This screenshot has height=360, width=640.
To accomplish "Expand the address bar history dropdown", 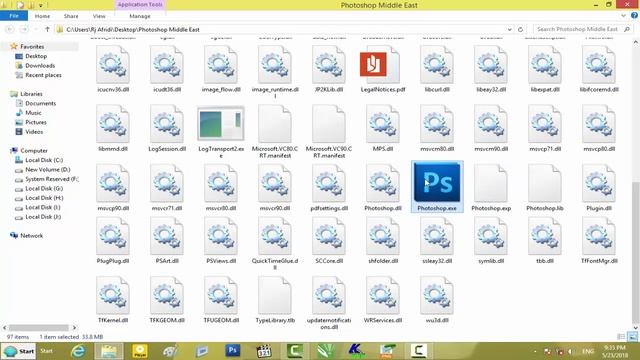I will point(509,29).
